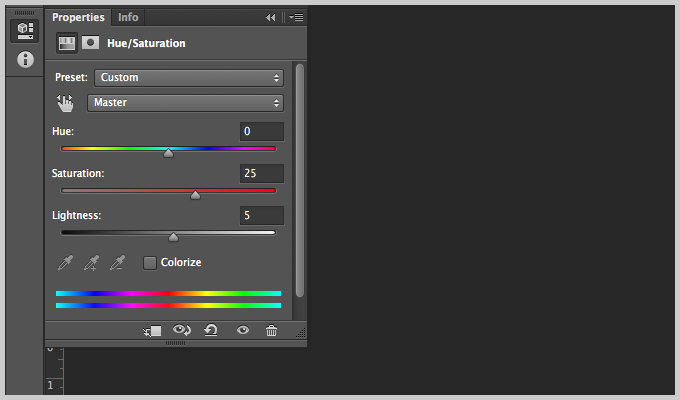Pick the Subtract from Sample eyedropper
The height and width of the screenshot is (400, 680).
point(118,262)
